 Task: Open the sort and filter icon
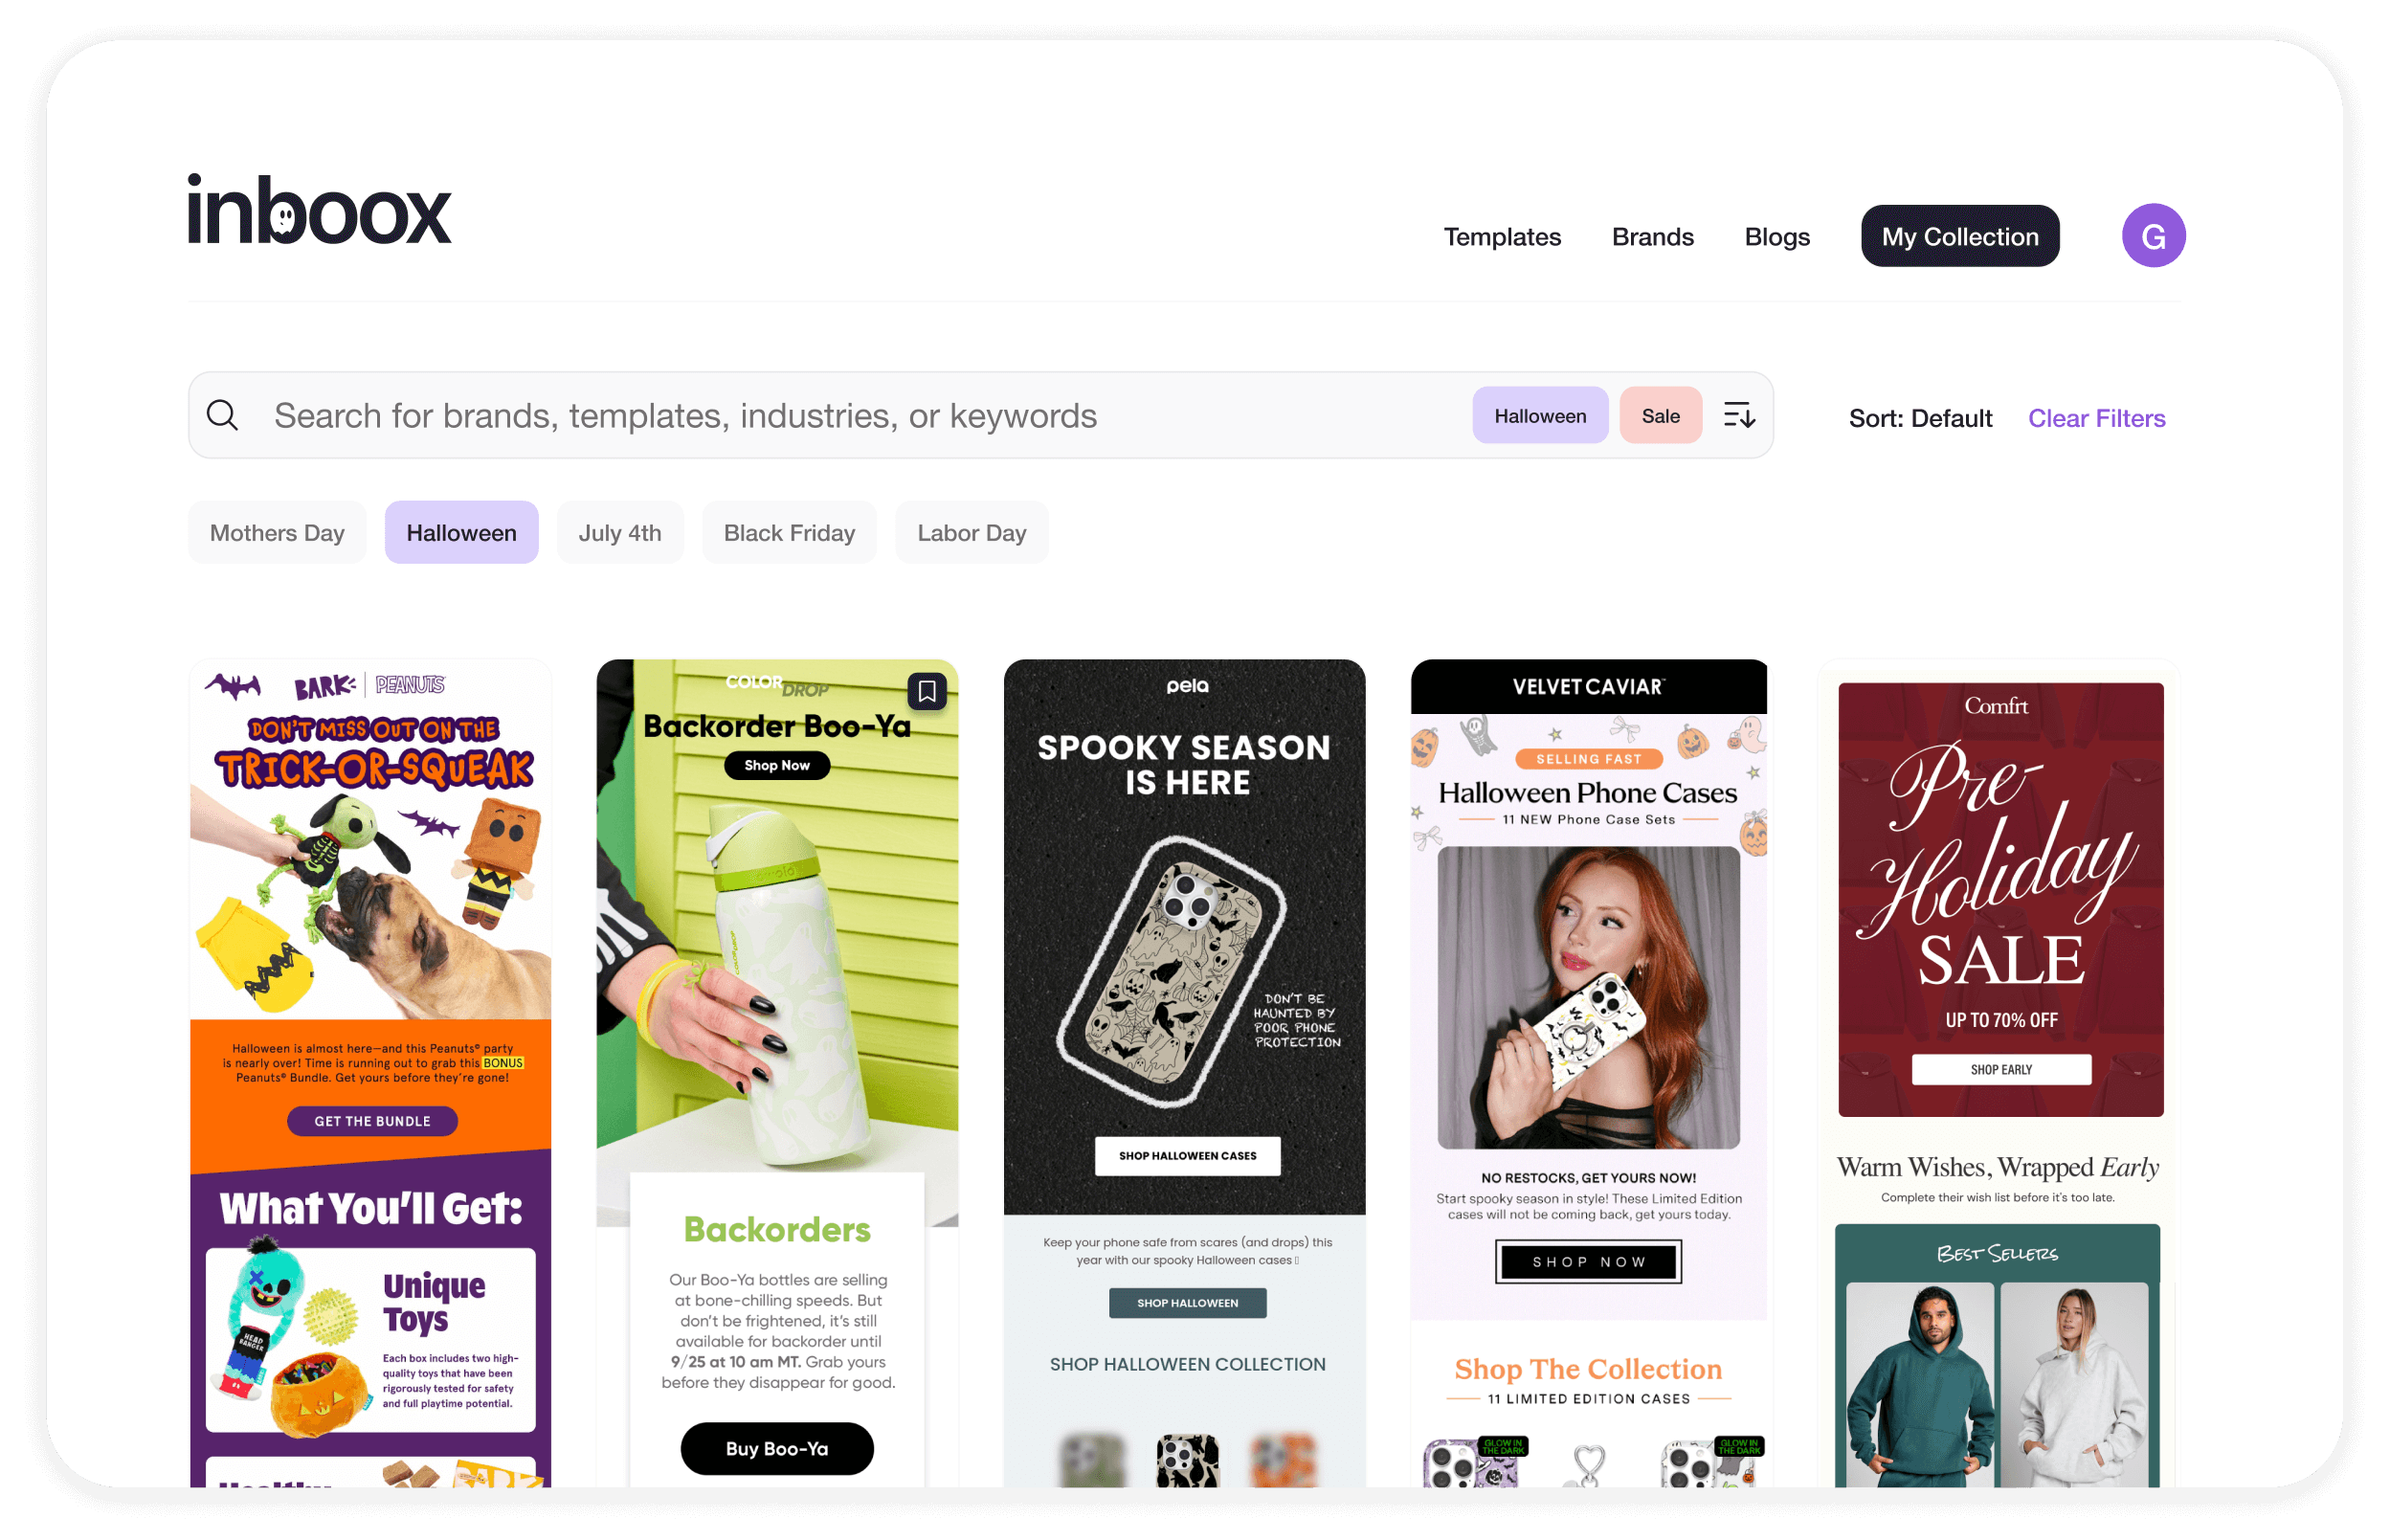pyautogui.click(x=1739, y=415)
